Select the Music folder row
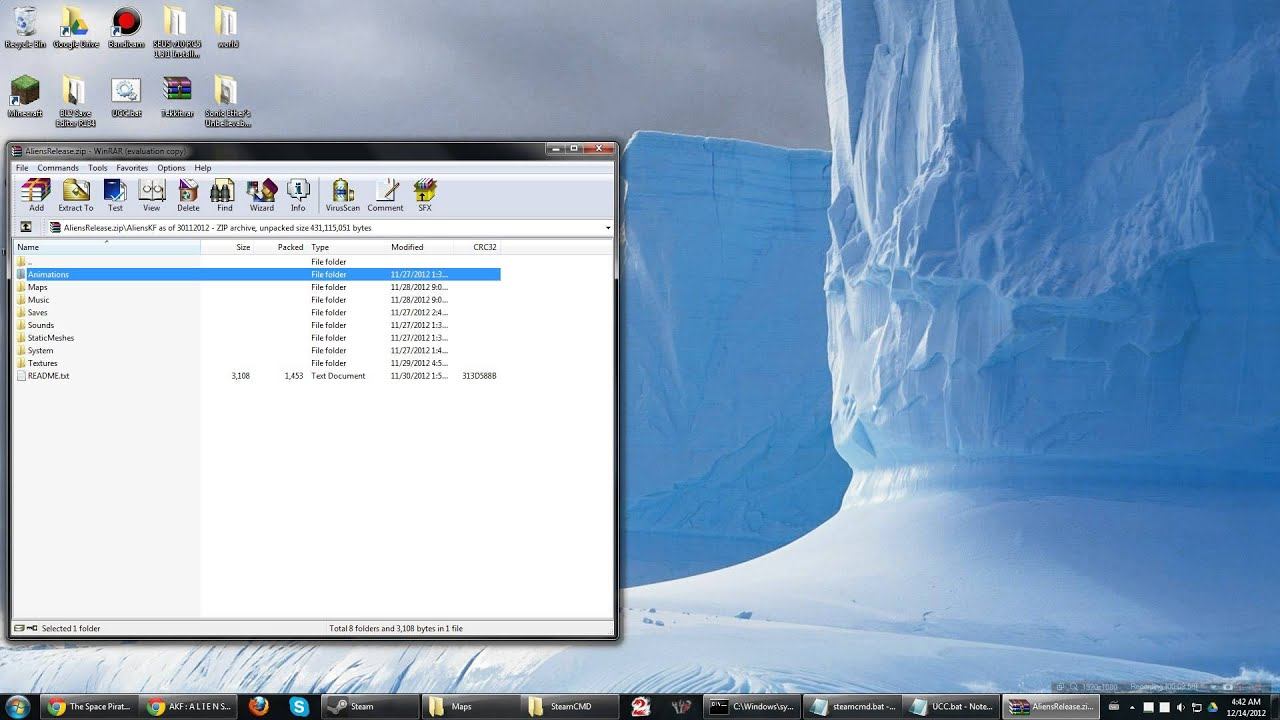This screenshot has width=1280, height=720. pyautogui.click(x=257, y=300)
